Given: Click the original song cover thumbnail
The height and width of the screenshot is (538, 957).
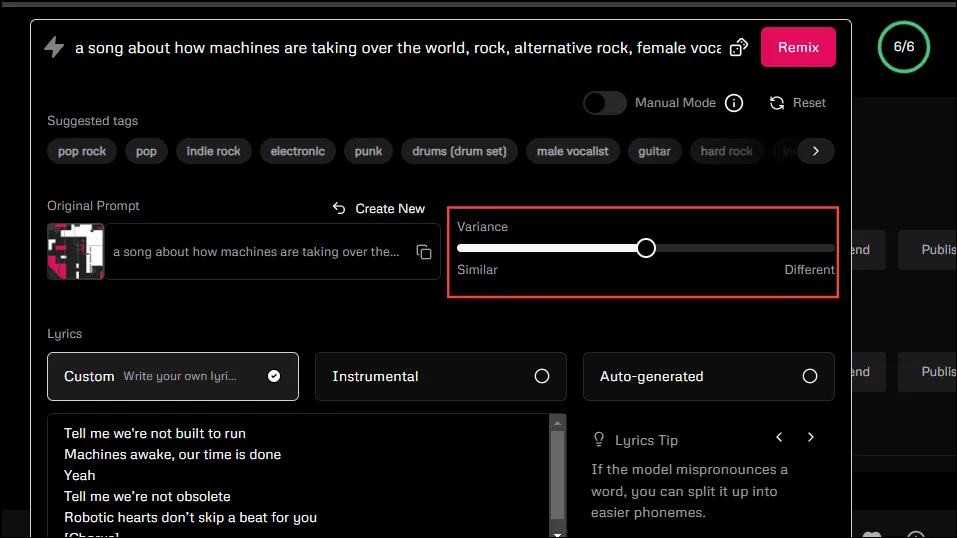Looking at the screenshot, I should (x=76, y=252).
